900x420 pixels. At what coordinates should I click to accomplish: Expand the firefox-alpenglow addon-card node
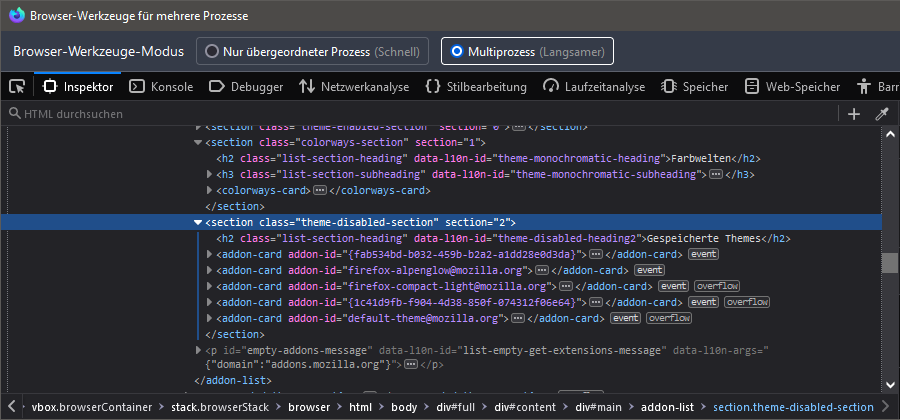209,270
